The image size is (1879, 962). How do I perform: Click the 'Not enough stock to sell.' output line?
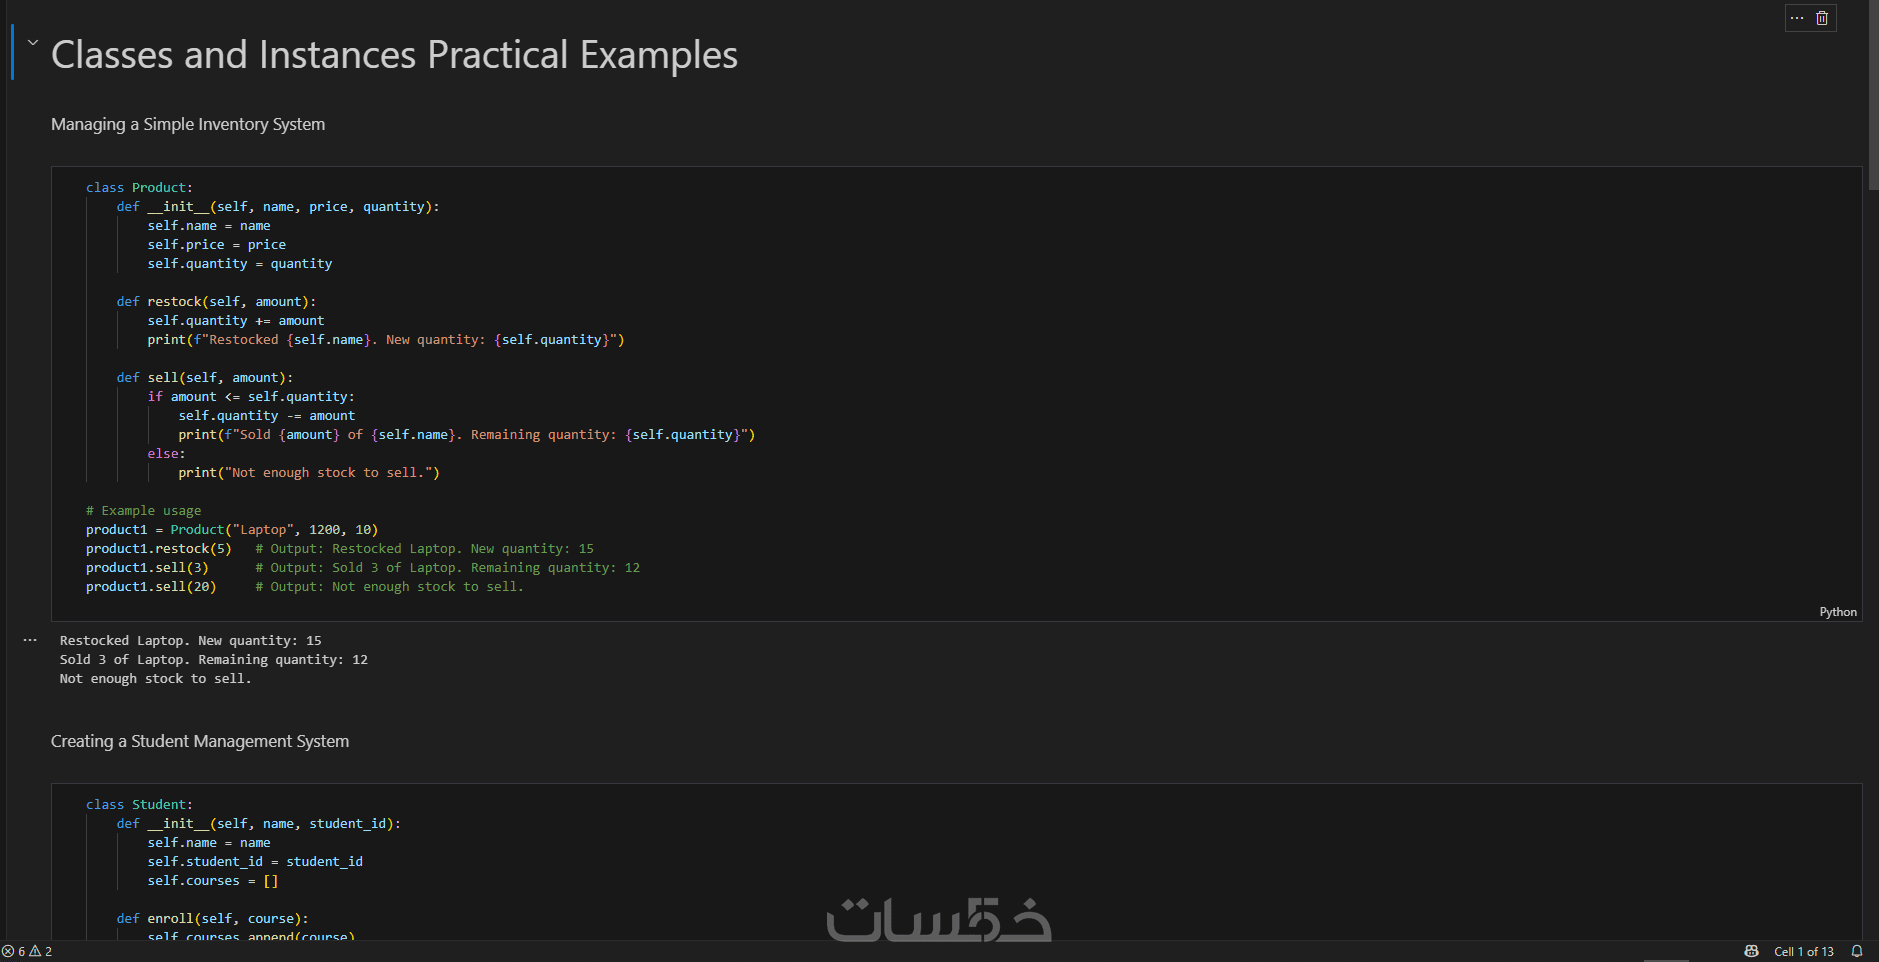pos(155,679)
